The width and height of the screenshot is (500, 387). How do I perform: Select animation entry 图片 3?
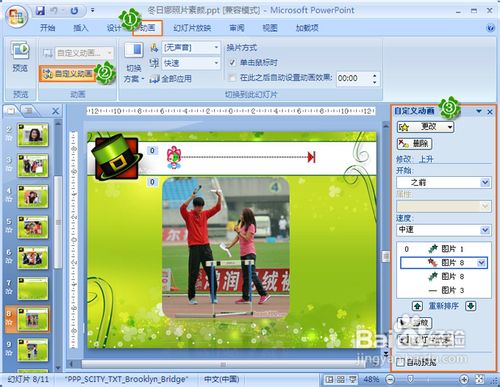(443, 290)
